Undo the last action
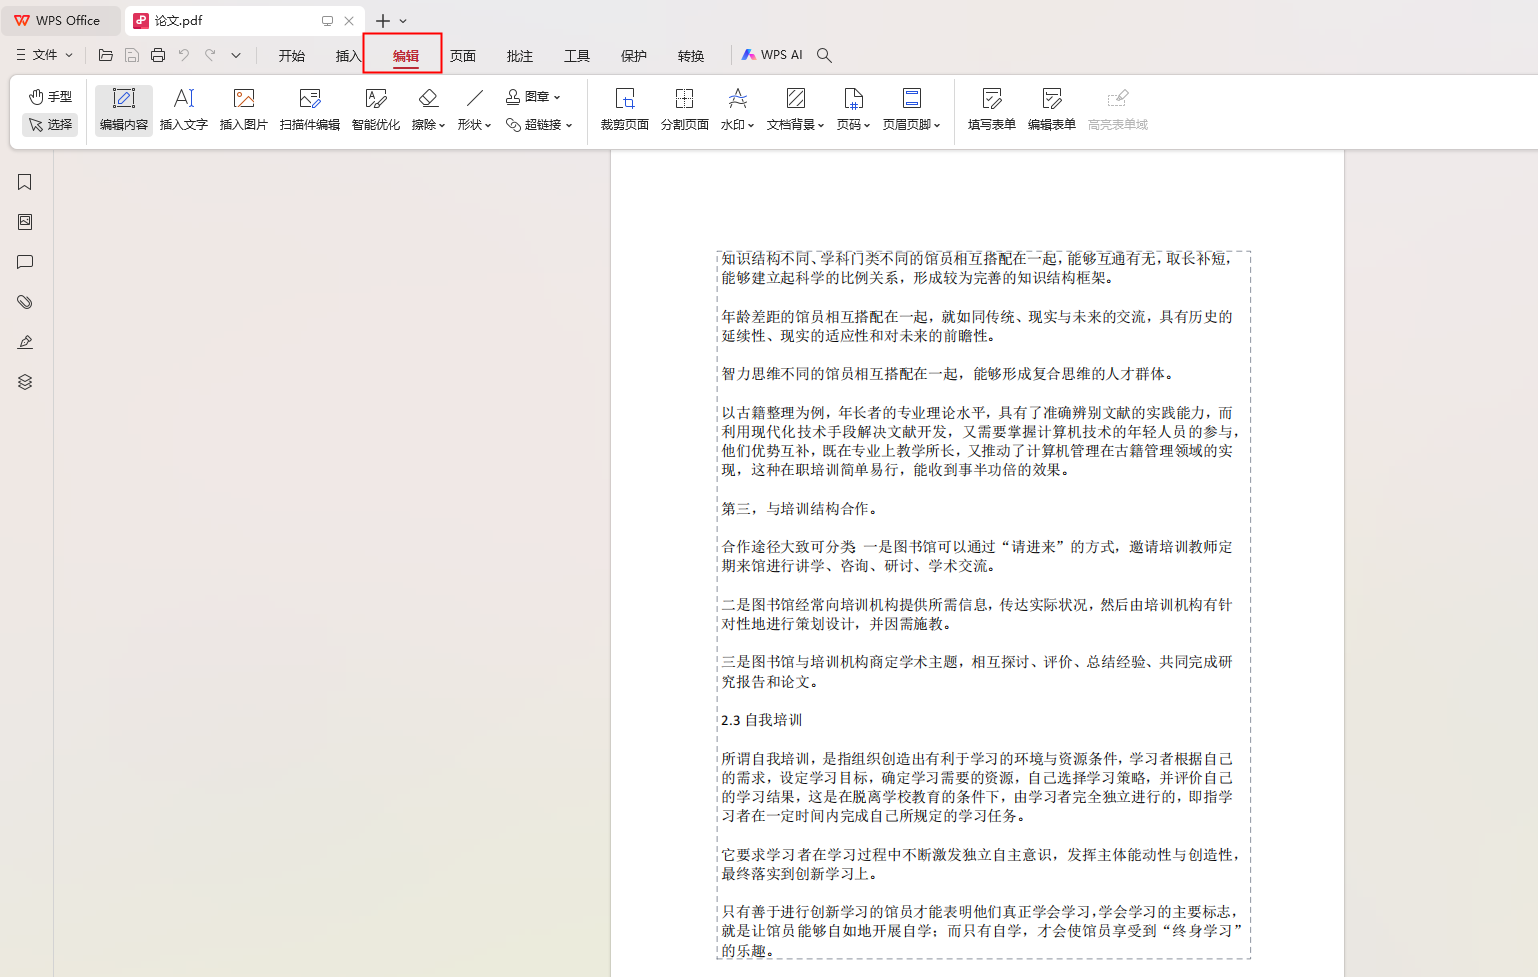This screenshot has height=977, width=1538. [x=184, y=56]
